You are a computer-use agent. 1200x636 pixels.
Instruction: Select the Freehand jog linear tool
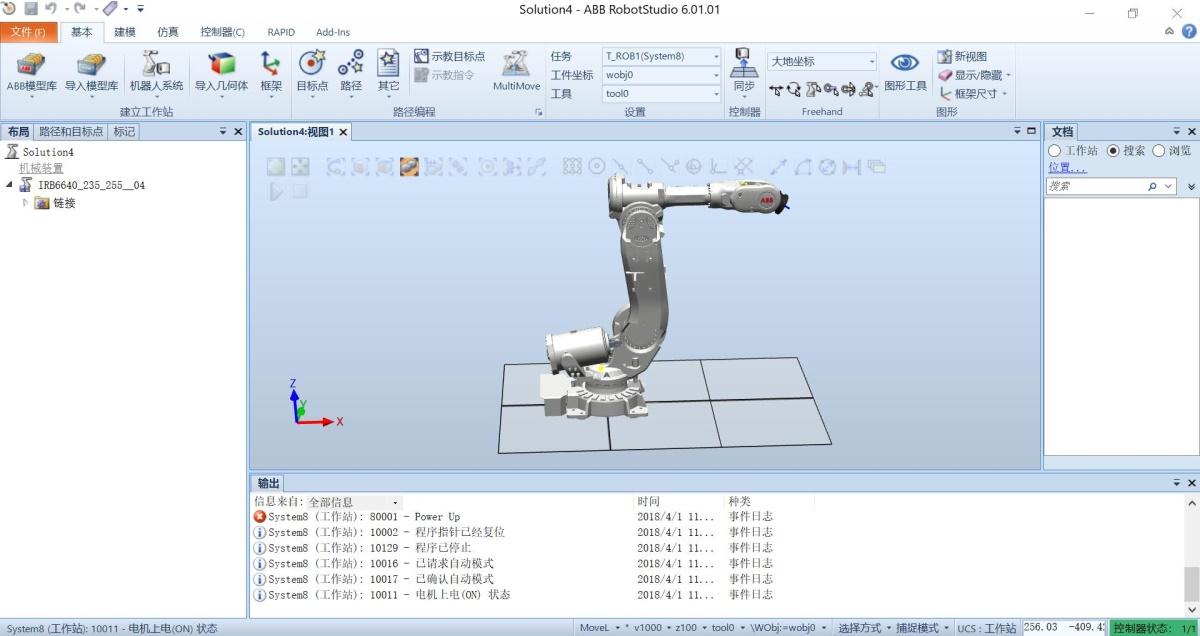tap(830, 90)
